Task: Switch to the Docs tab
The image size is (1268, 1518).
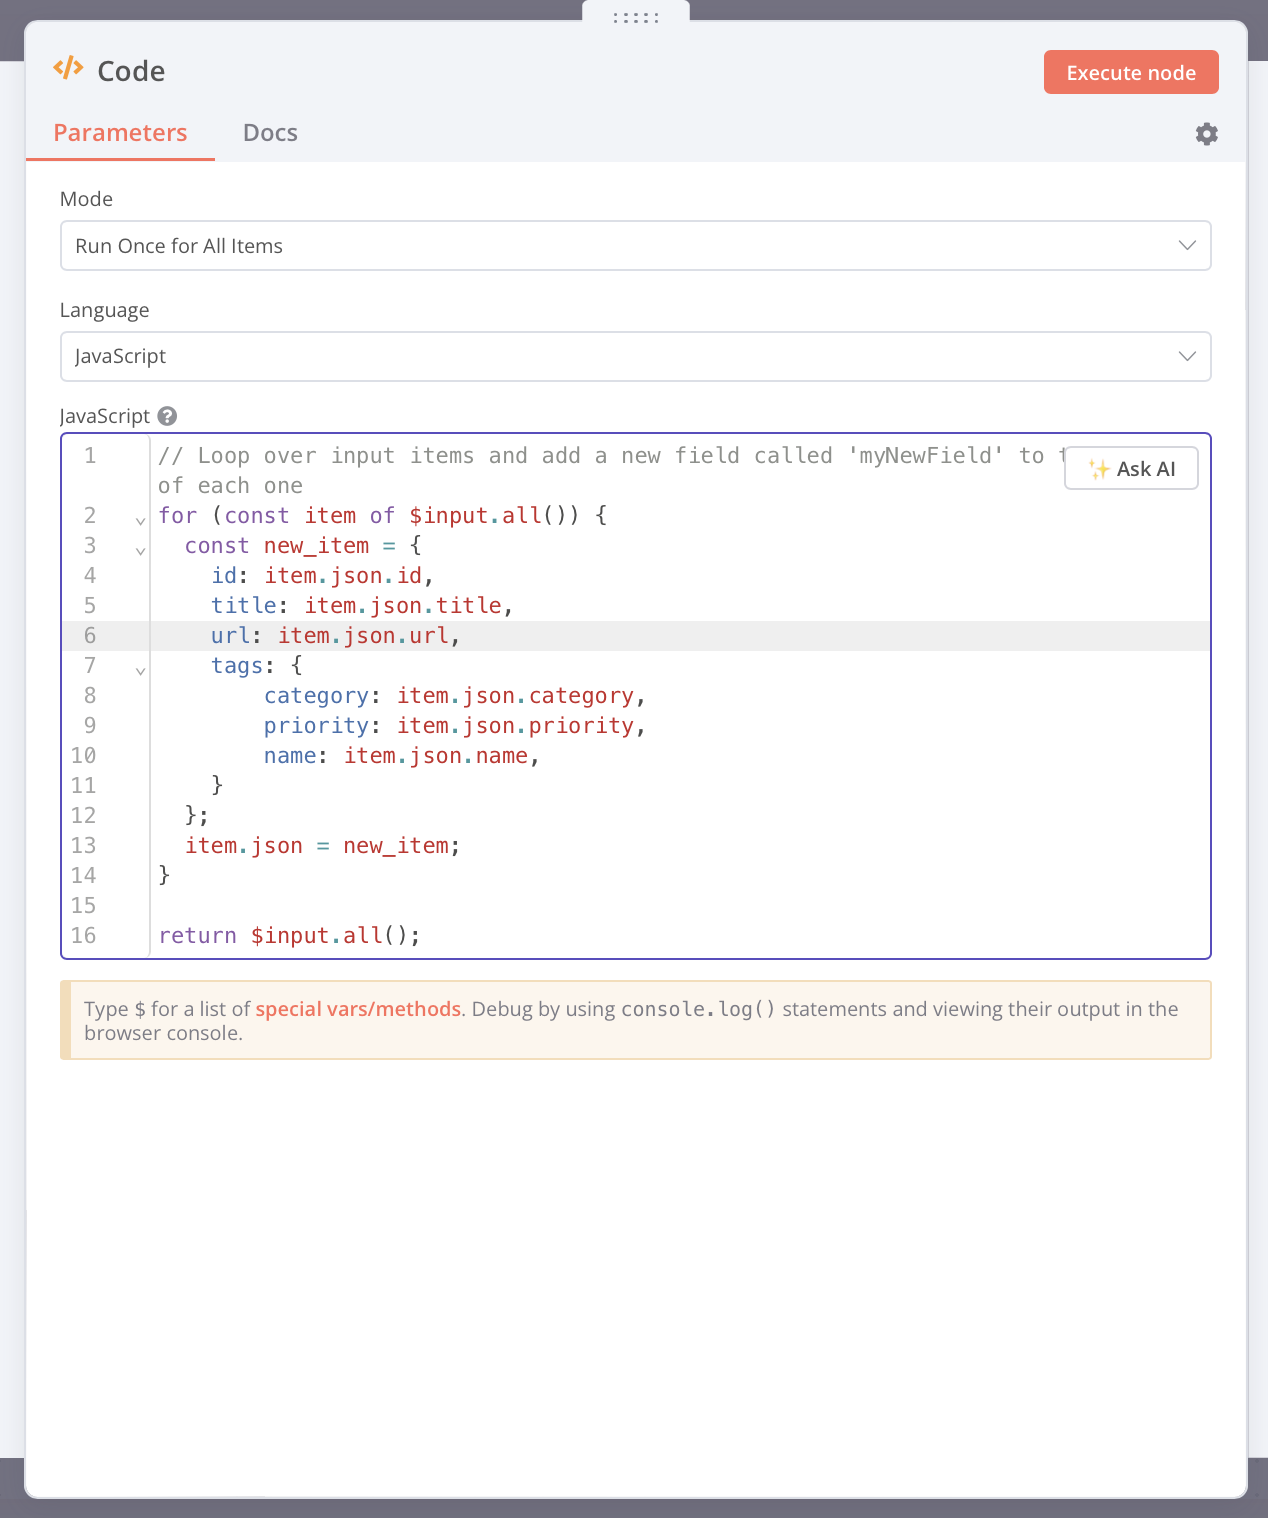Action: 269,132
